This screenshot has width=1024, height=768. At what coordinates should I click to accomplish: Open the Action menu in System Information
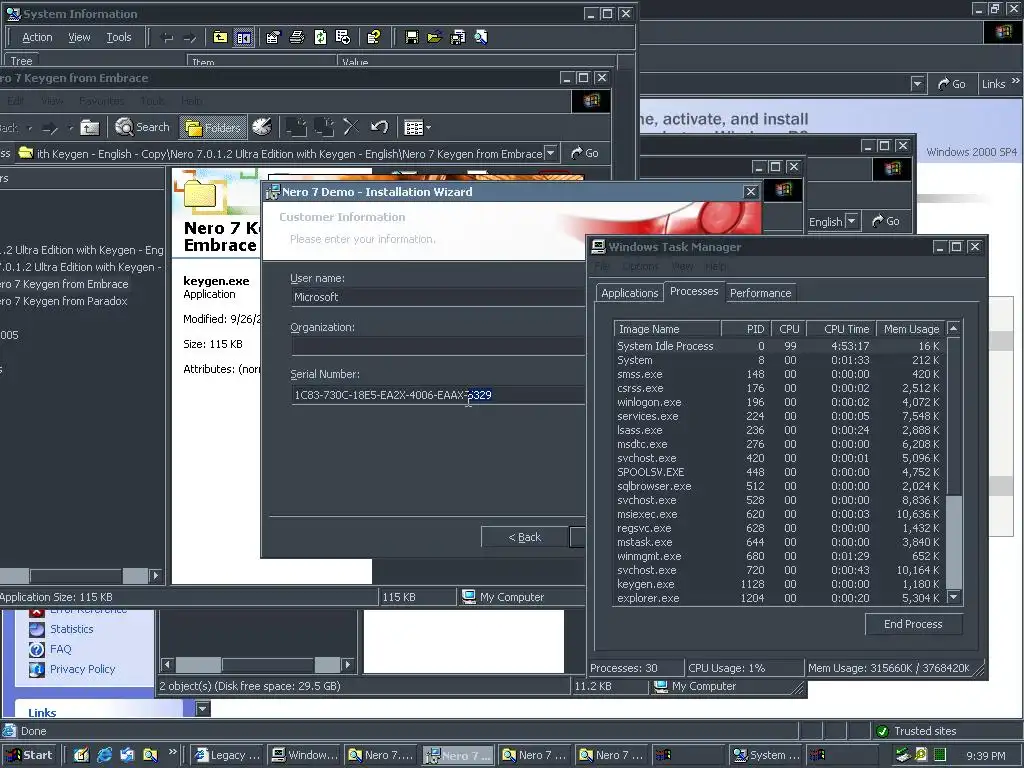(x=37, y=37)
